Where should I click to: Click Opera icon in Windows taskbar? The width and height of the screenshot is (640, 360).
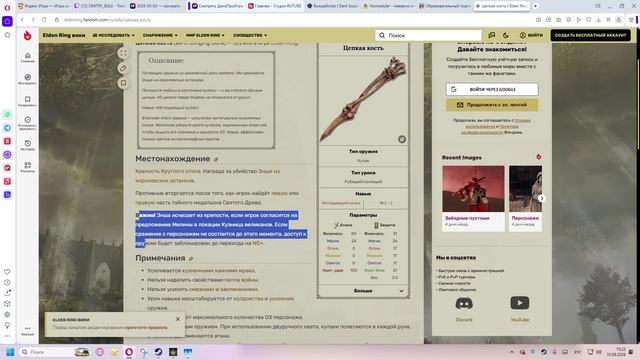coord(129,352)
